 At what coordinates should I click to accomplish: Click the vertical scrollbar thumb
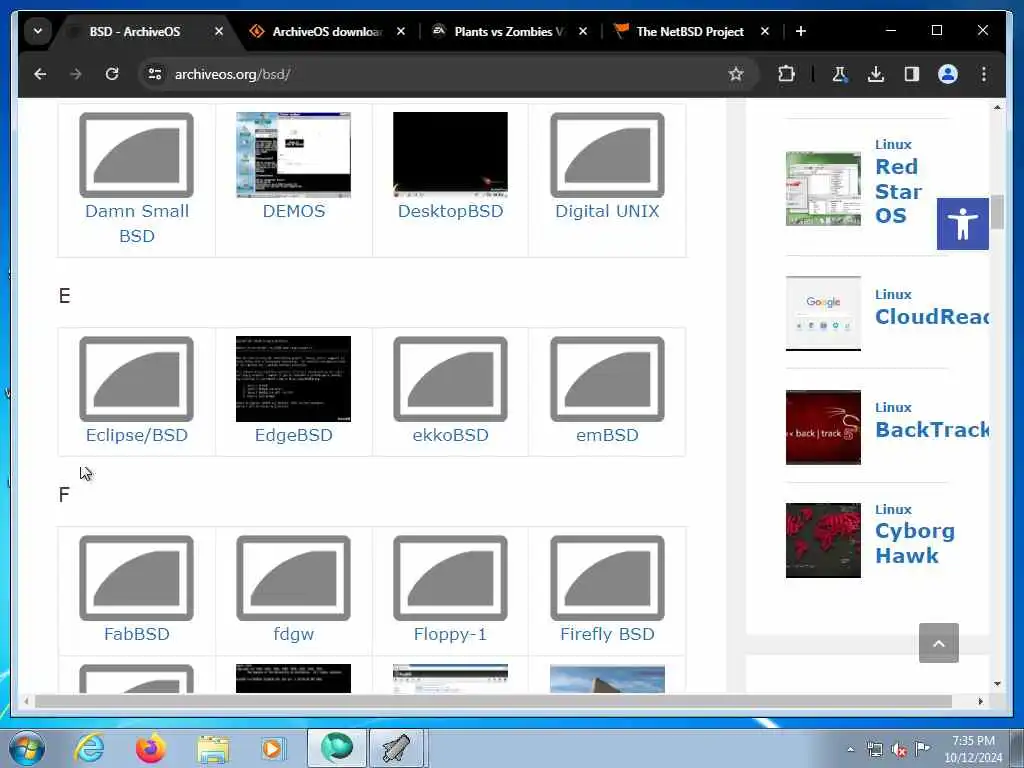(997, 212)
